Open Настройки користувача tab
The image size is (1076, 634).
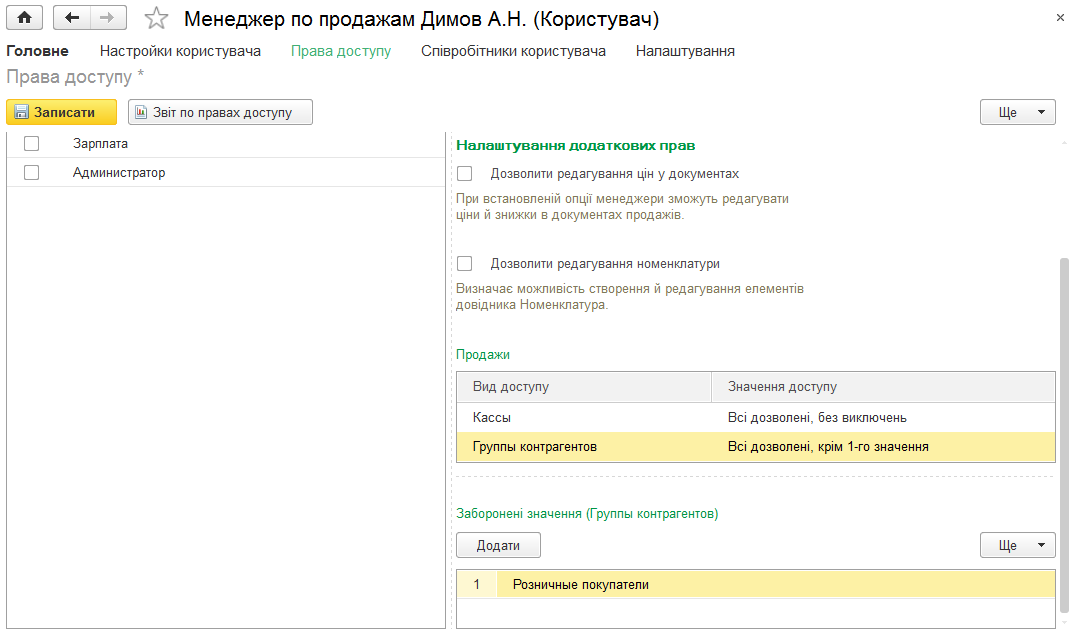180,51
